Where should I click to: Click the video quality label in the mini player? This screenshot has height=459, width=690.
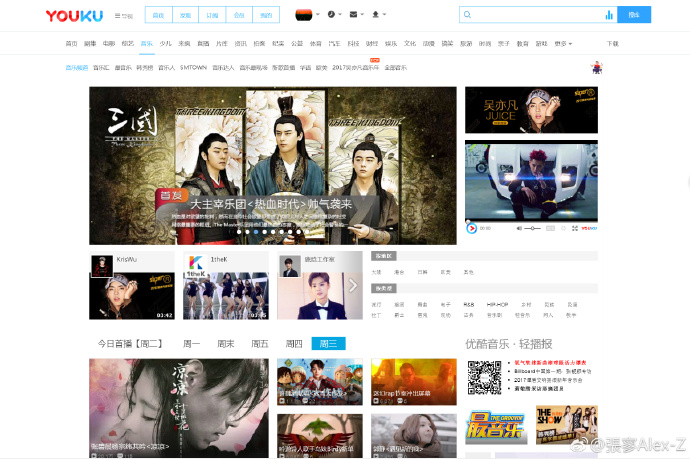tap(550, 228)
